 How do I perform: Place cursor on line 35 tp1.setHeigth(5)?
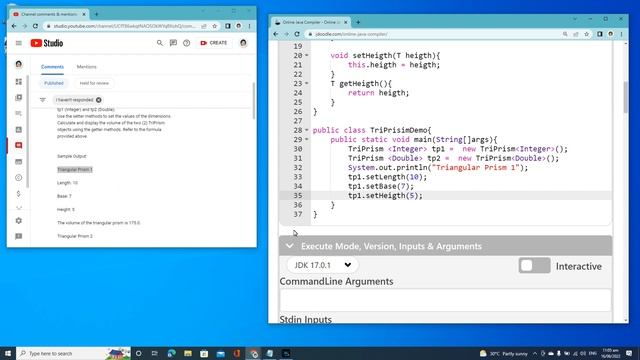click(385, 196)
